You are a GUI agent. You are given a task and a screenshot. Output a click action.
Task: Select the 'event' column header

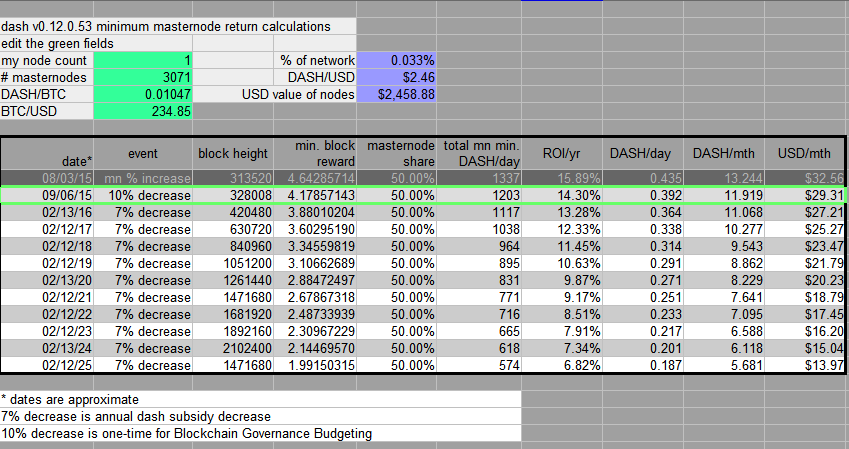[x=143, y=153]
